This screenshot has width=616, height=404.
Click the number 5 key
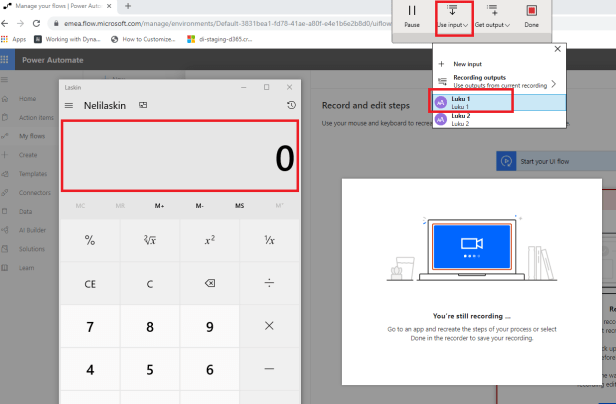click(x=150, y=369)
